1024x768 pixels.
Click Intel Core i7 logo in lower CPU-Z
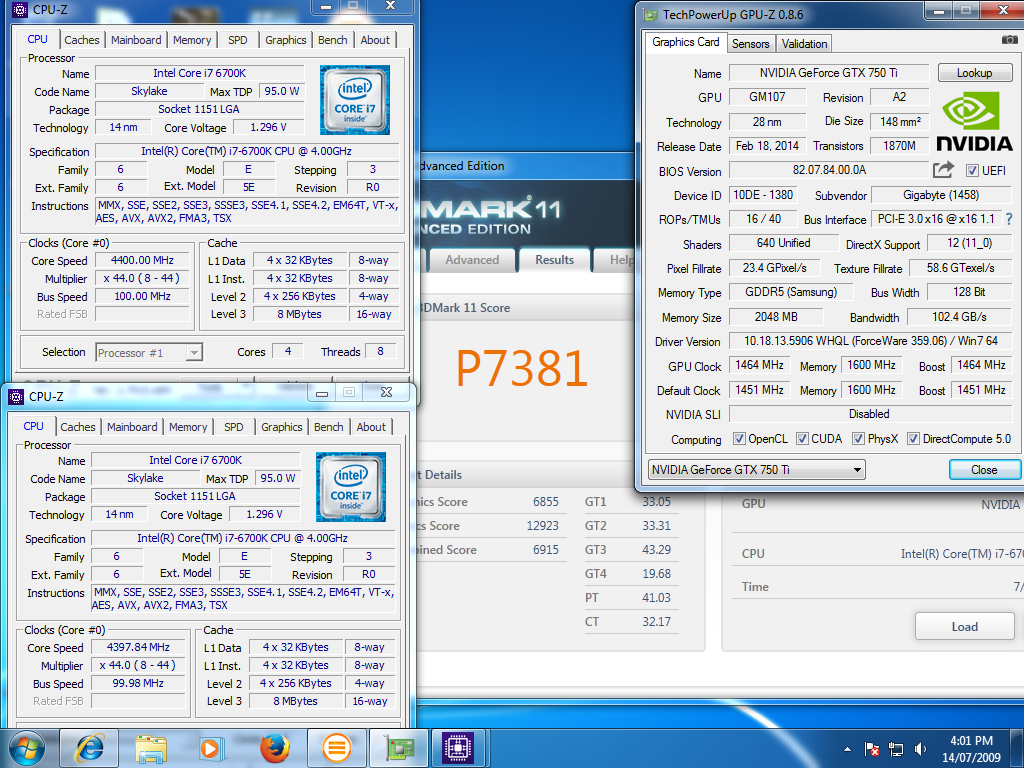(351, 487)
